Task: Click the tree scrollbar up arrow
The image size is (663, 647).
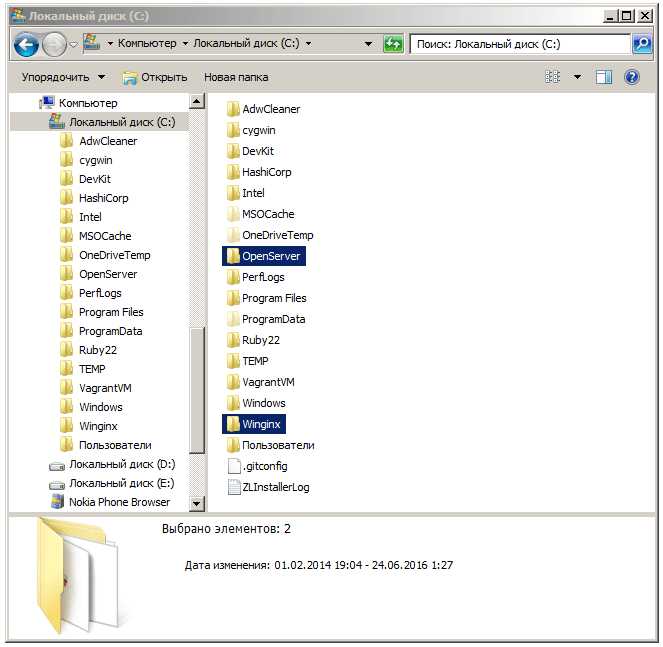Action: (x=197, y=101)
